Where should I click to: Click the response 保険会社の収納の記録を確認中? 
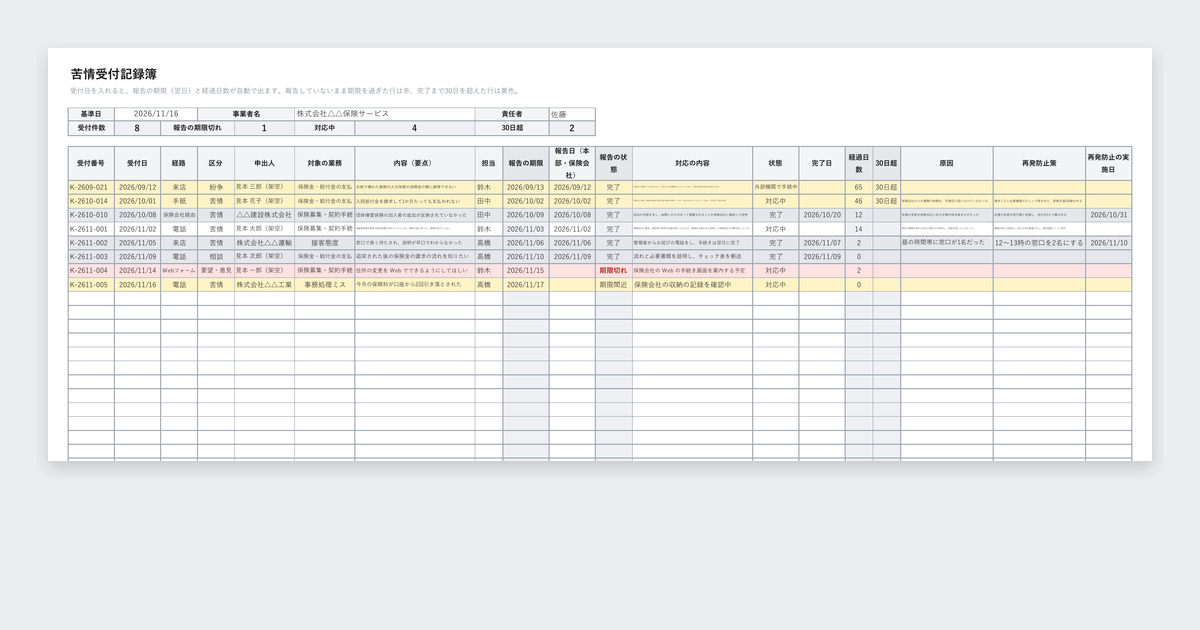coord(692,285)
